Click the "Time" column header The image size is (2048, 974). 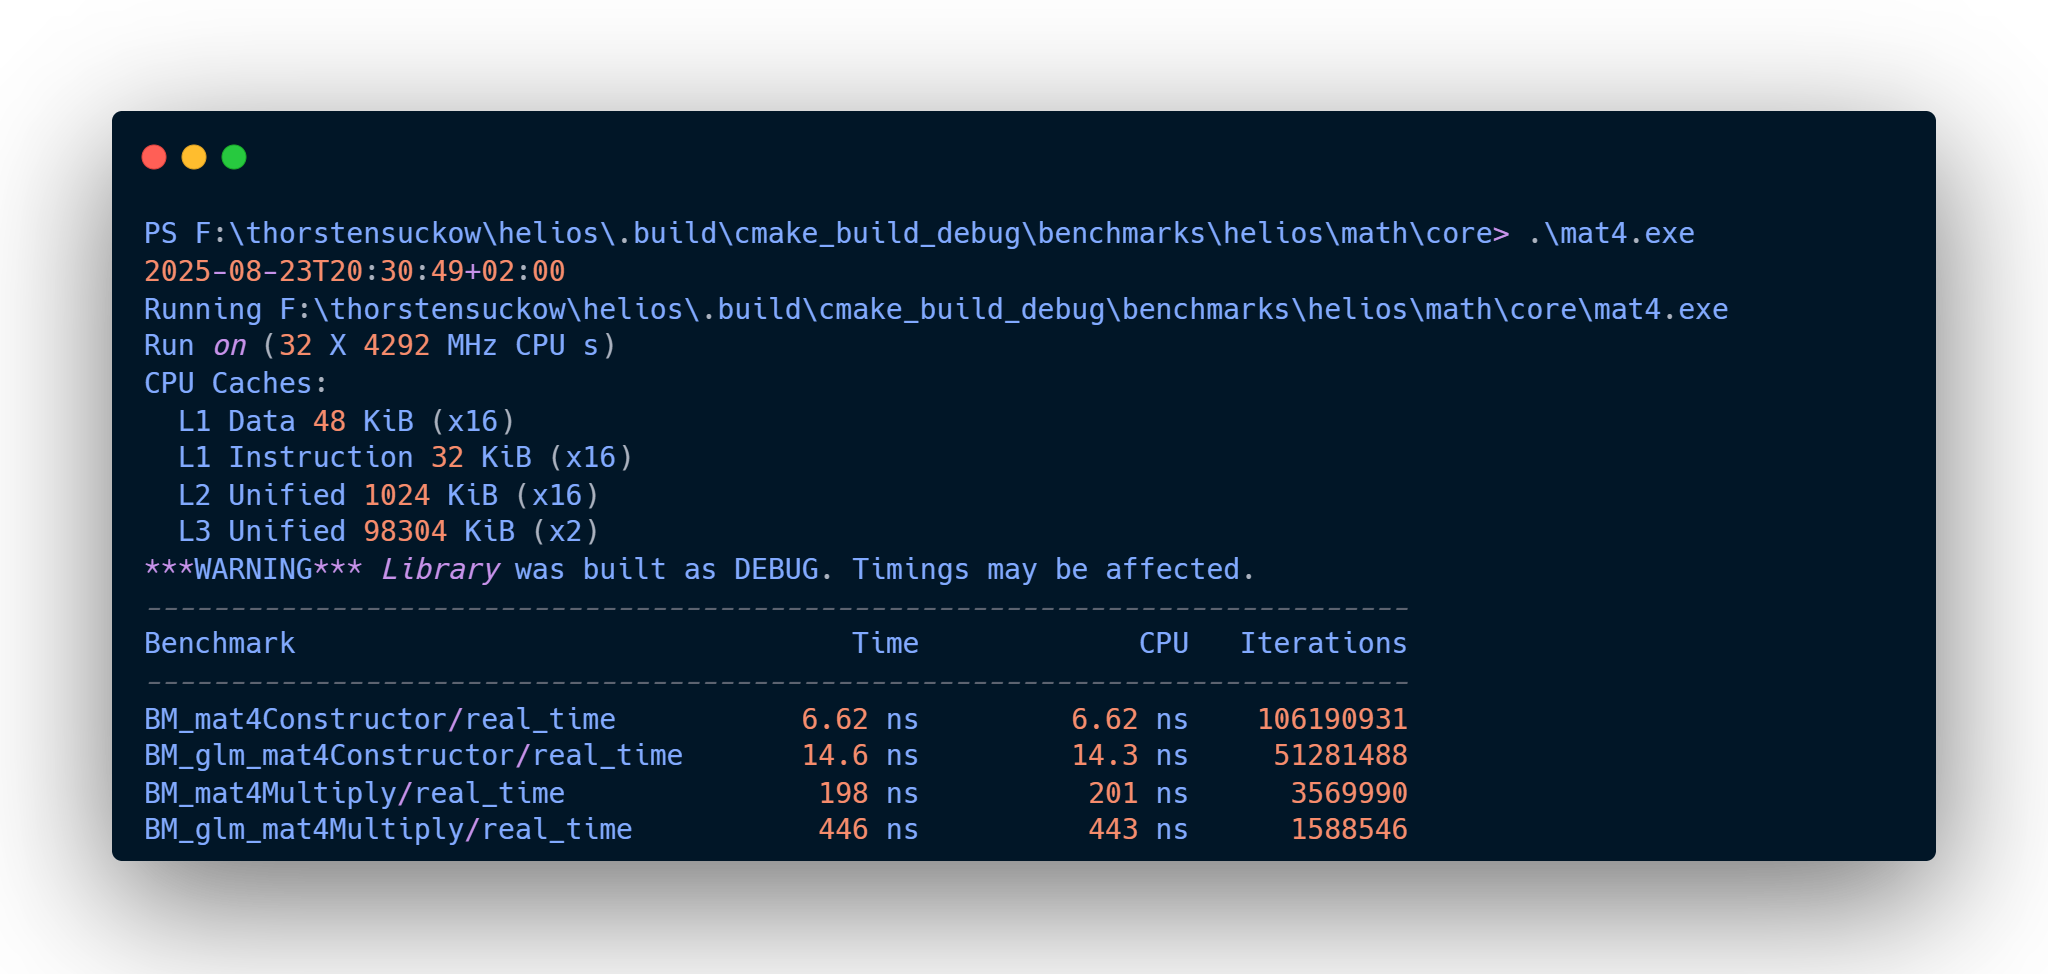click(885, 643)
